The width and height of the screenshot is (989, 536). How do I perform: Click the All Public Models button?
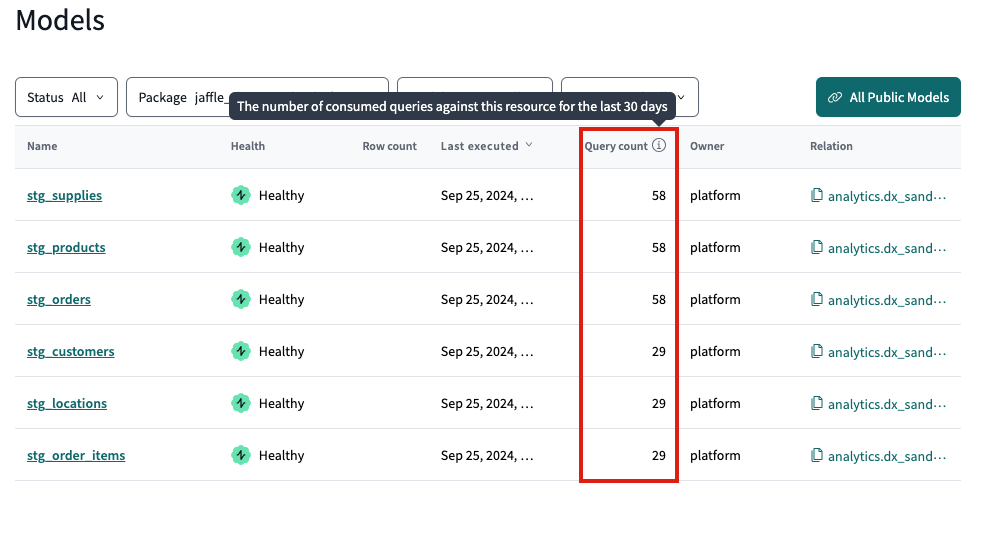[888, 98]
